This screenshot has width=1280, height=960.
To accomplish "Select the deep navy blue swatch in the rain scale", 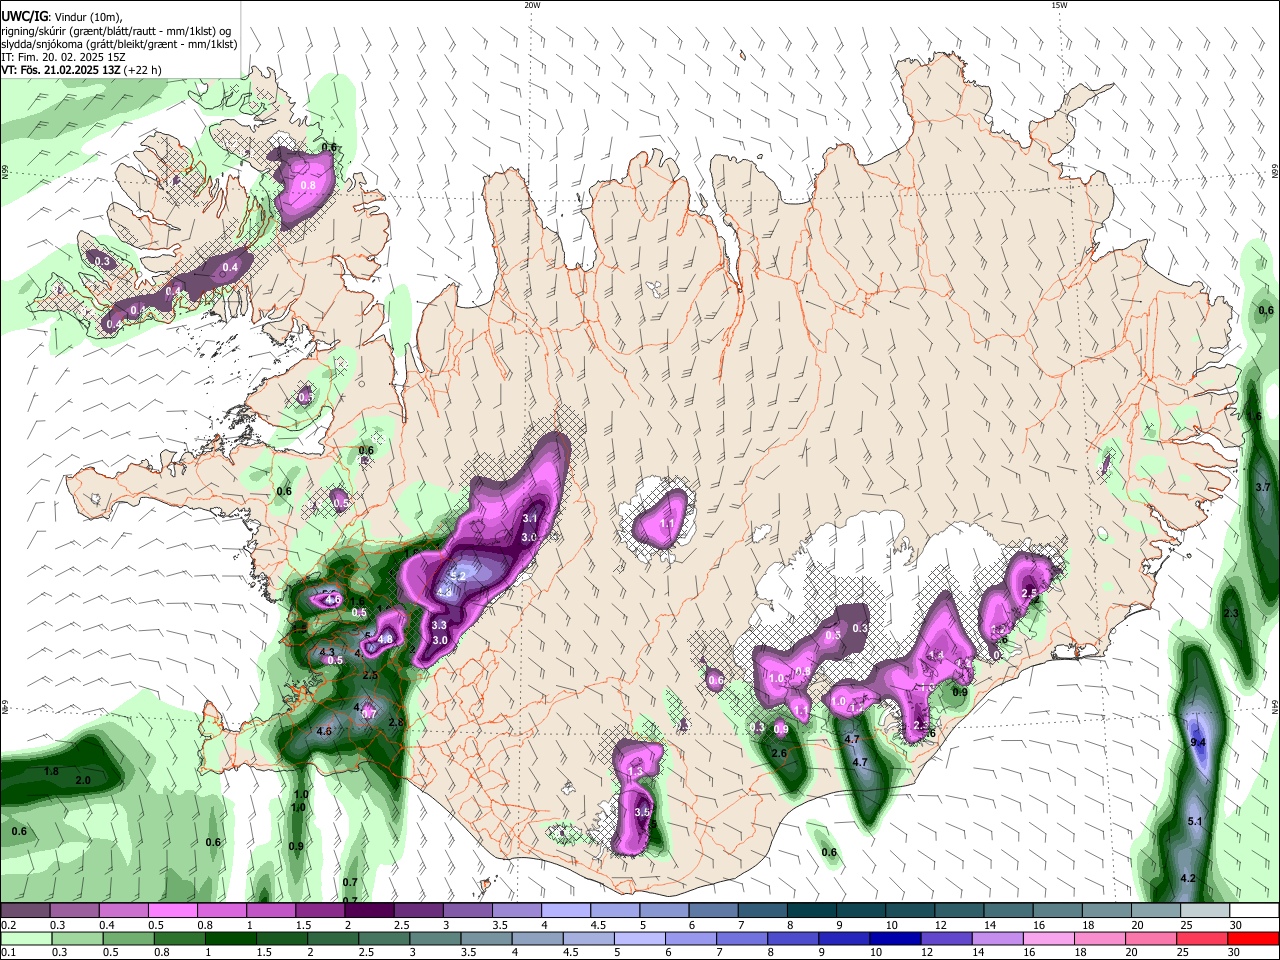I will [x=893, y=938].
